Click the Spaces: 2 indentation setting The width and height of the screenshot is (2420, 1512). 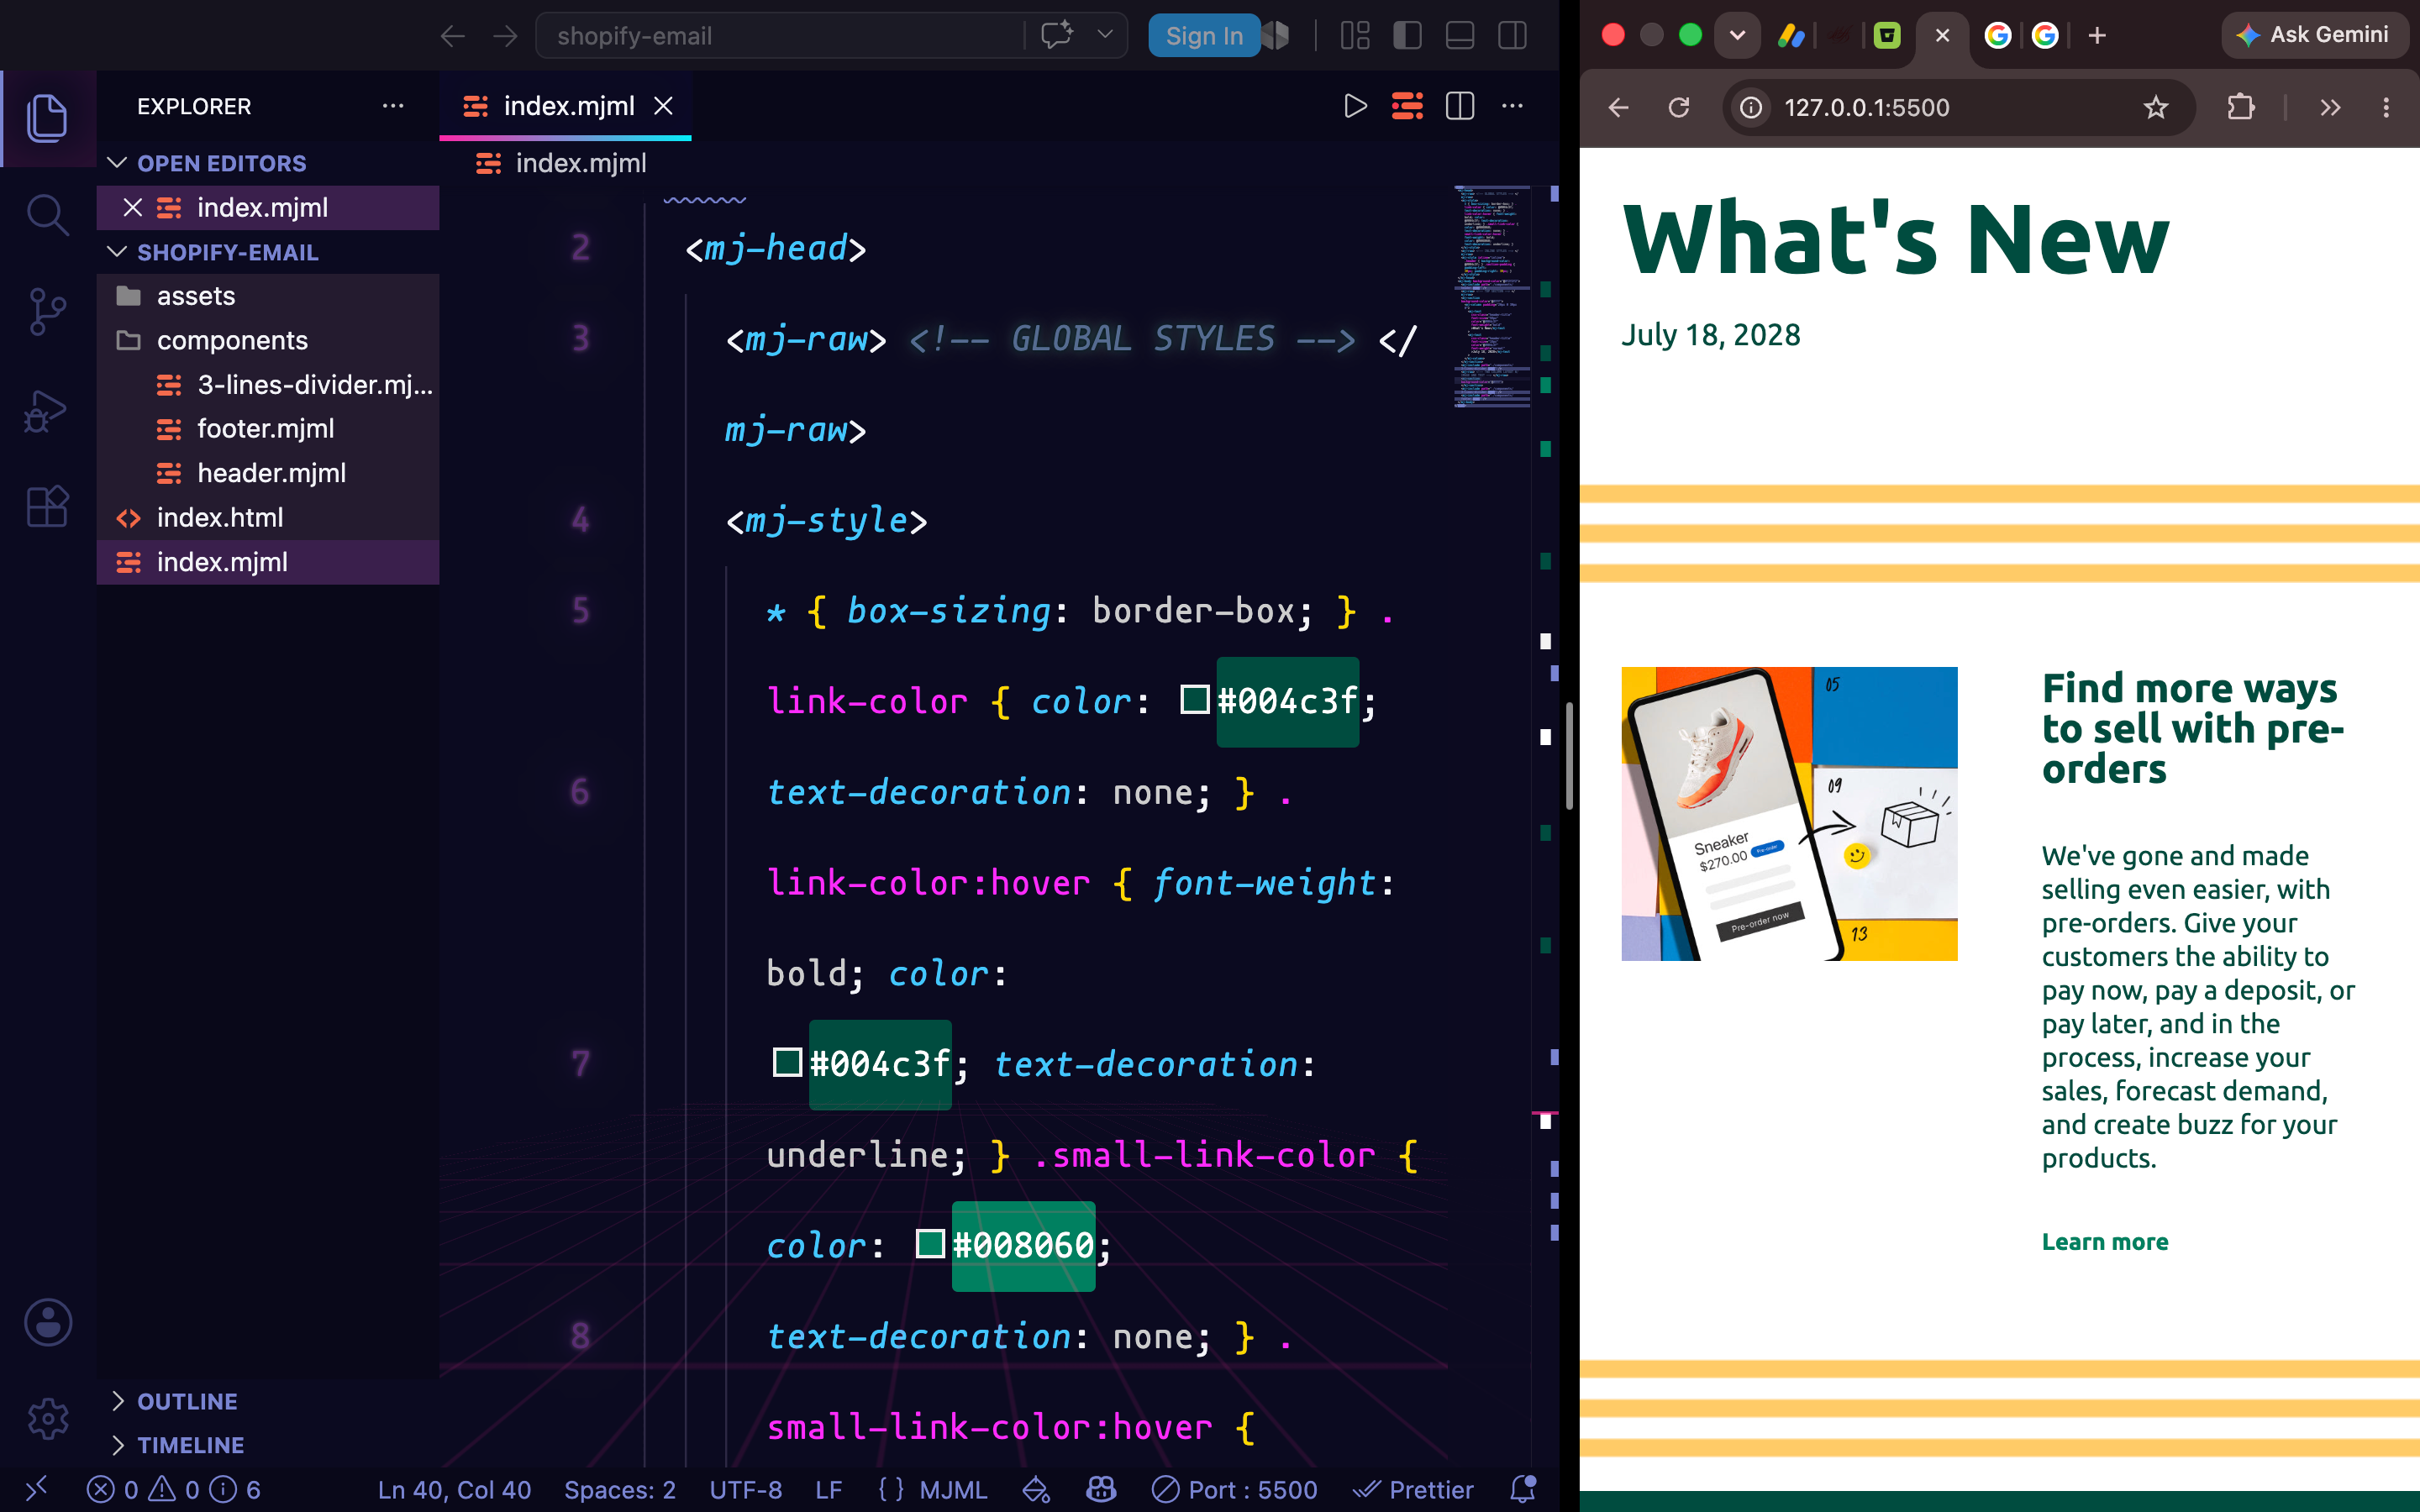click(x=620, y=1489)
